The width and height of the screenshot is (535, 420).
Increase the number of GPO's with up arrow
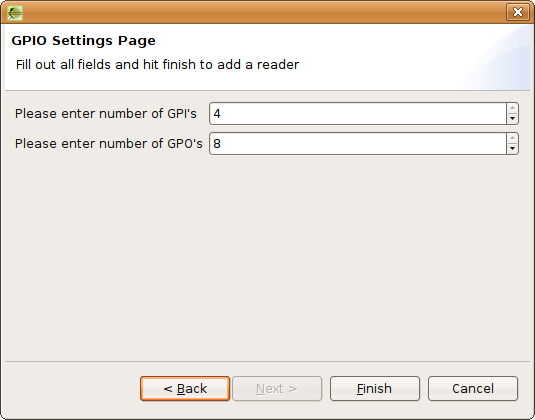click(512, 139)
